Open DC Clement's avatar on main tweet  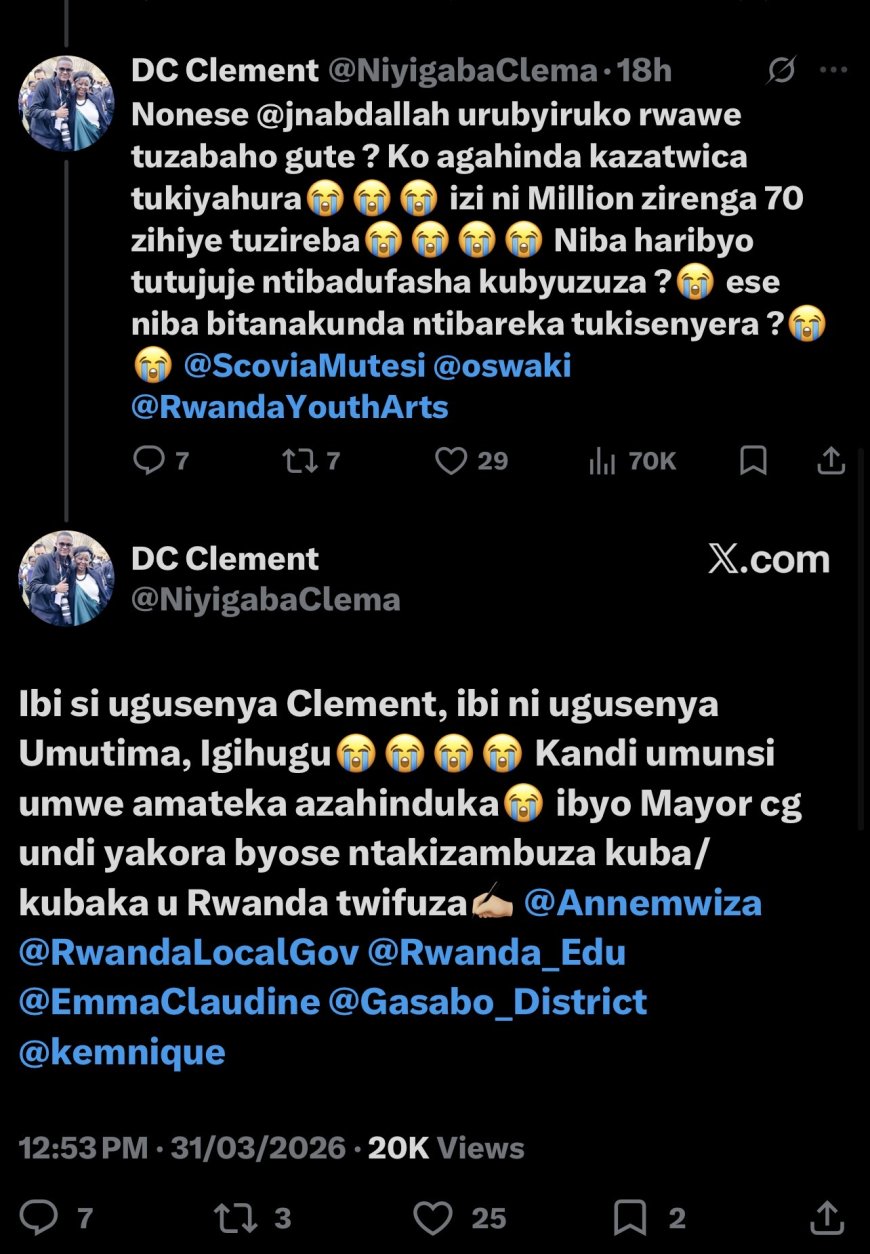tap(67, 579)
